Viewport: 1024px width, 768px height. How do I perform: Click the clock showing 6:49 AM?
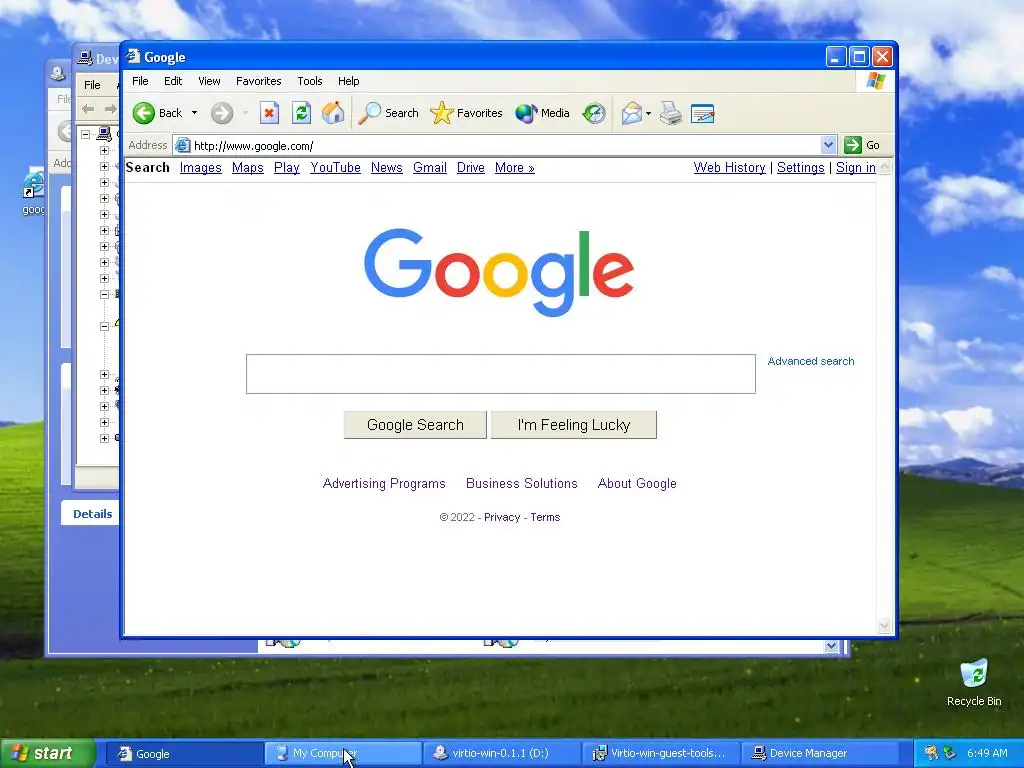click(987, 754)
